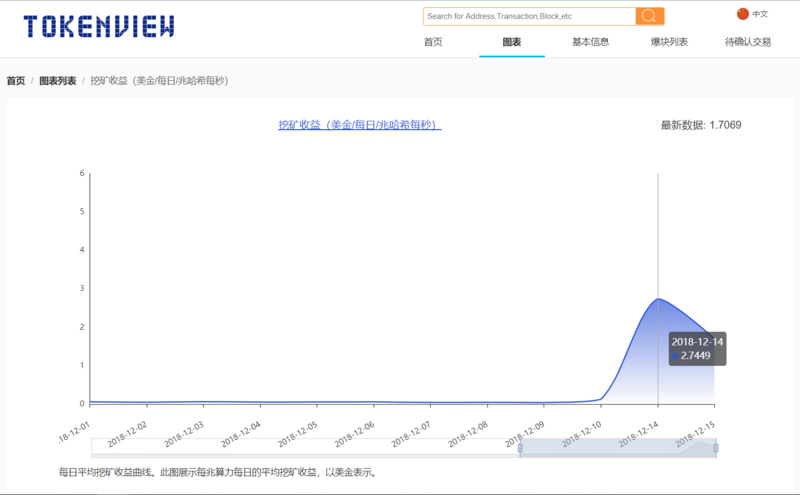Click the right handle of the zoom slider
800x495 pixels.
tap(716, 449)
